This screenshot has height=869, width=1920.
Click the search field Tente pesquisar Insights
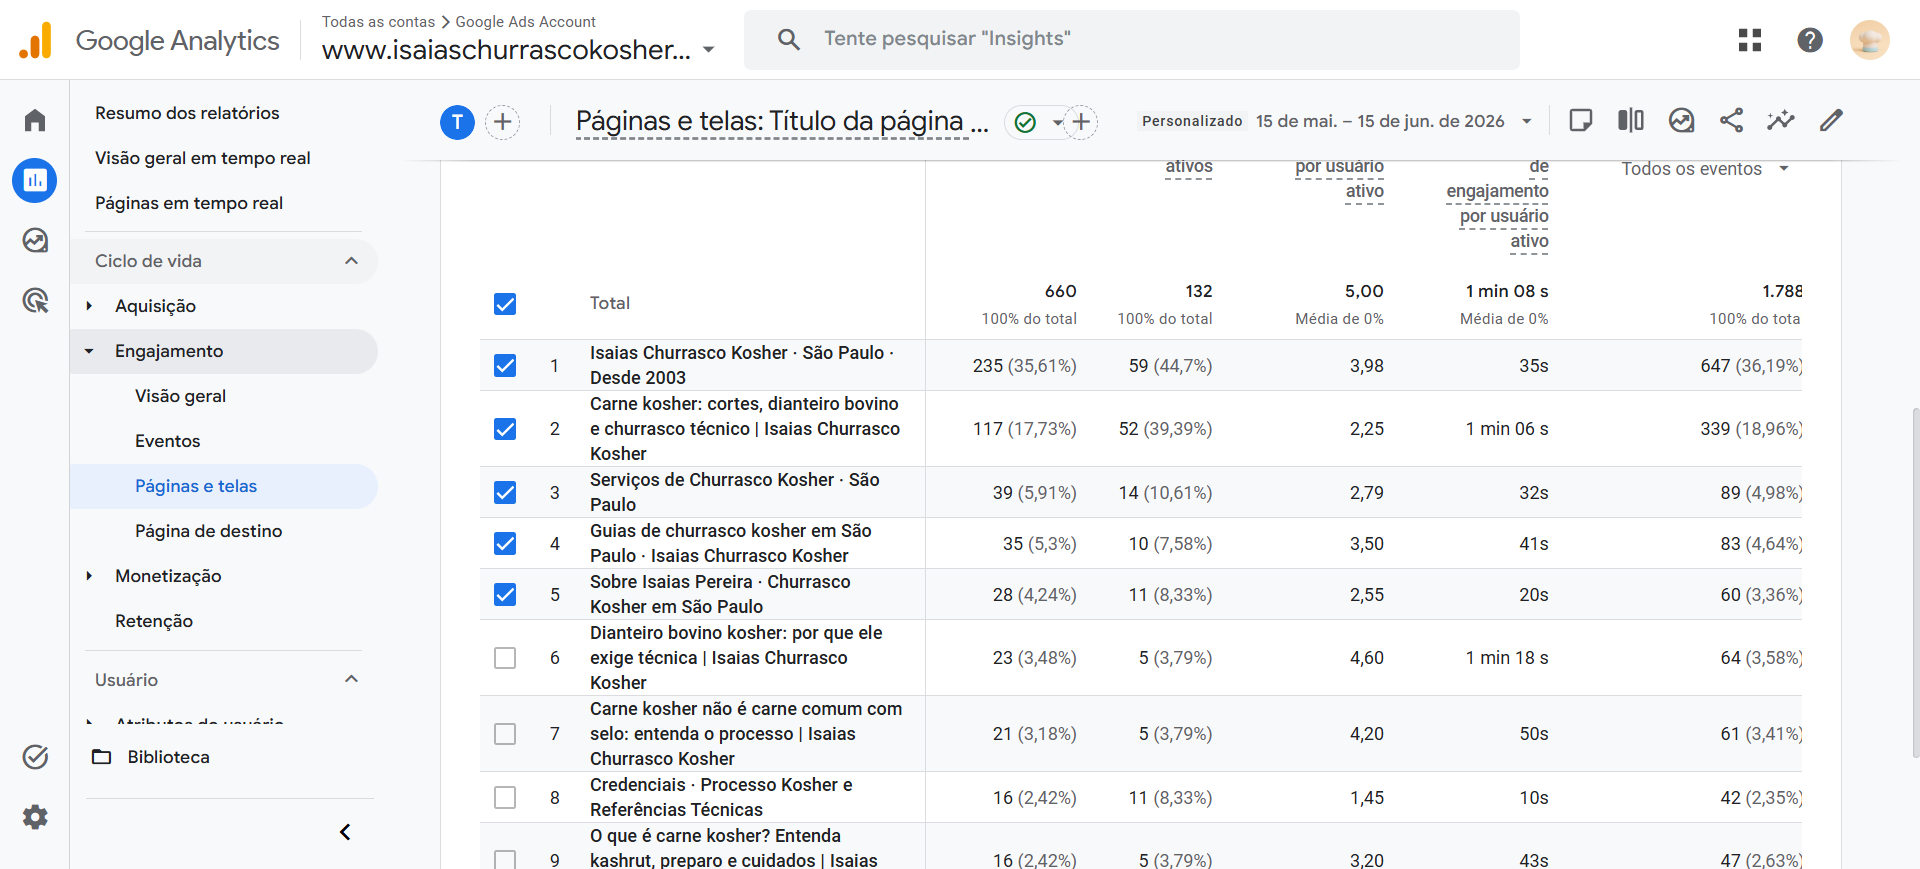(x=1131, y=39)
